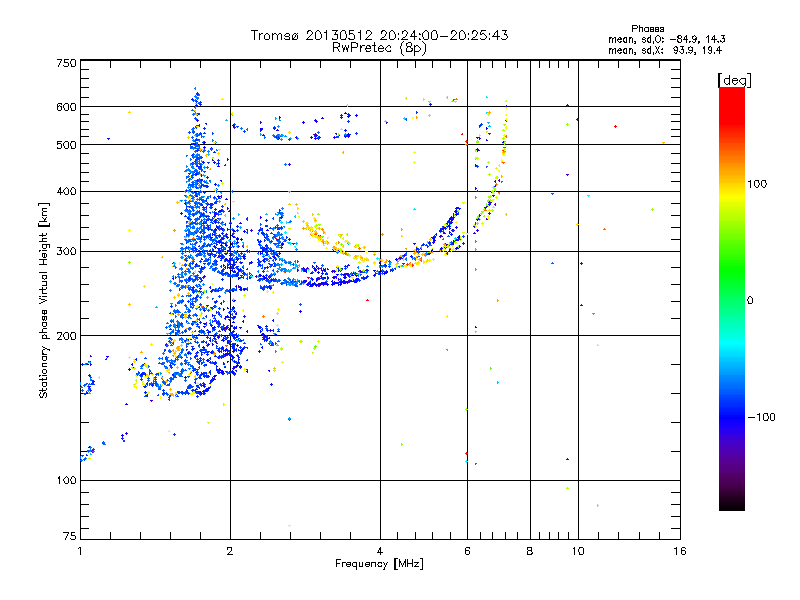
Task: Click the colorbar '0' tick label
Action: (750, 301)
